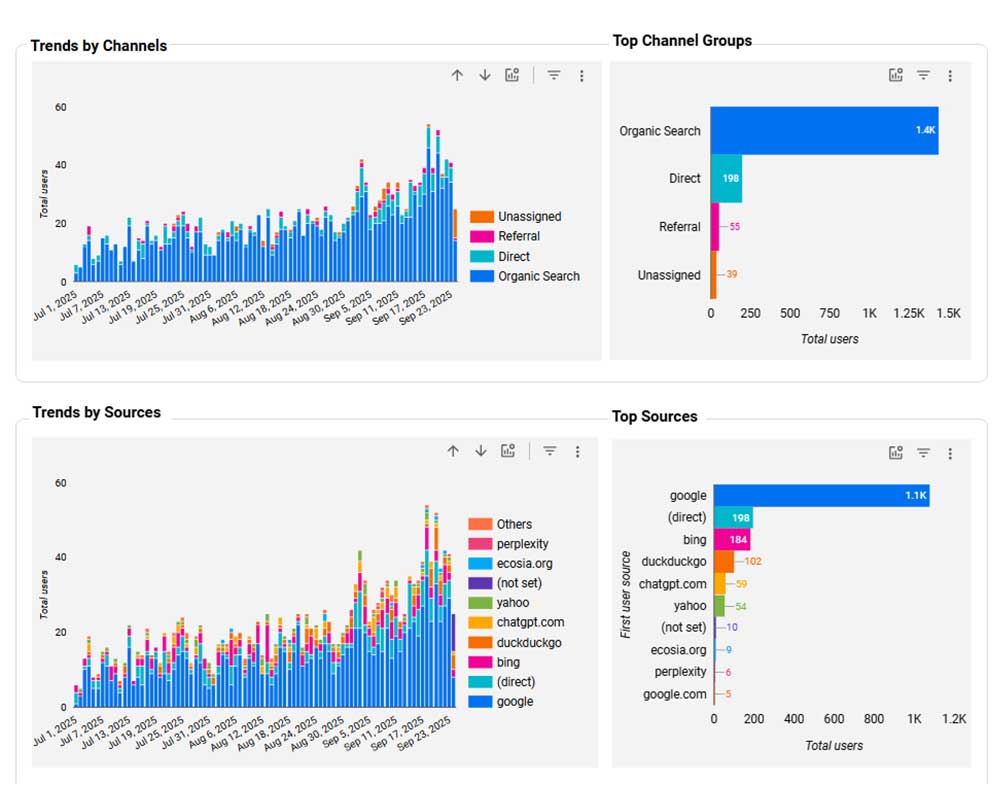
Task: Select the Direct 198 bar in channel groups
Action: (x=726, y=179)
